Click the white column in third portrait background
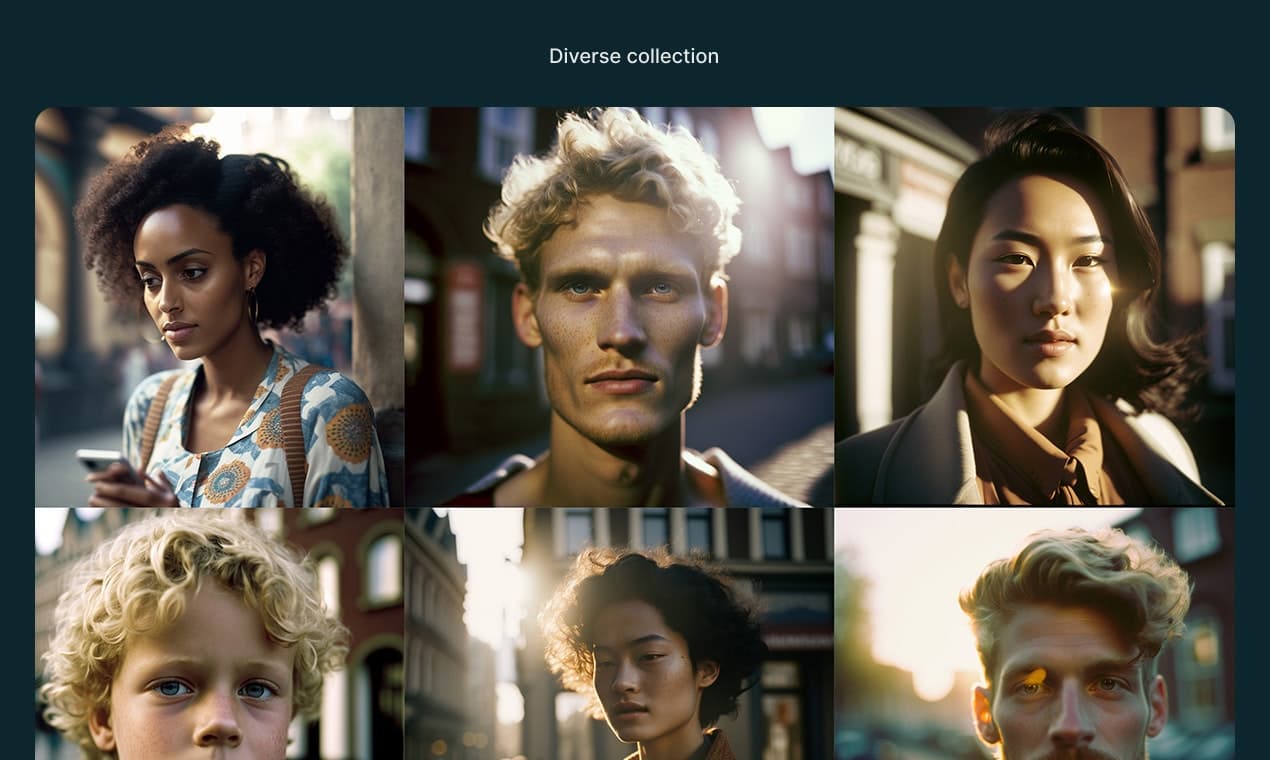 click(x=872, y=320)
